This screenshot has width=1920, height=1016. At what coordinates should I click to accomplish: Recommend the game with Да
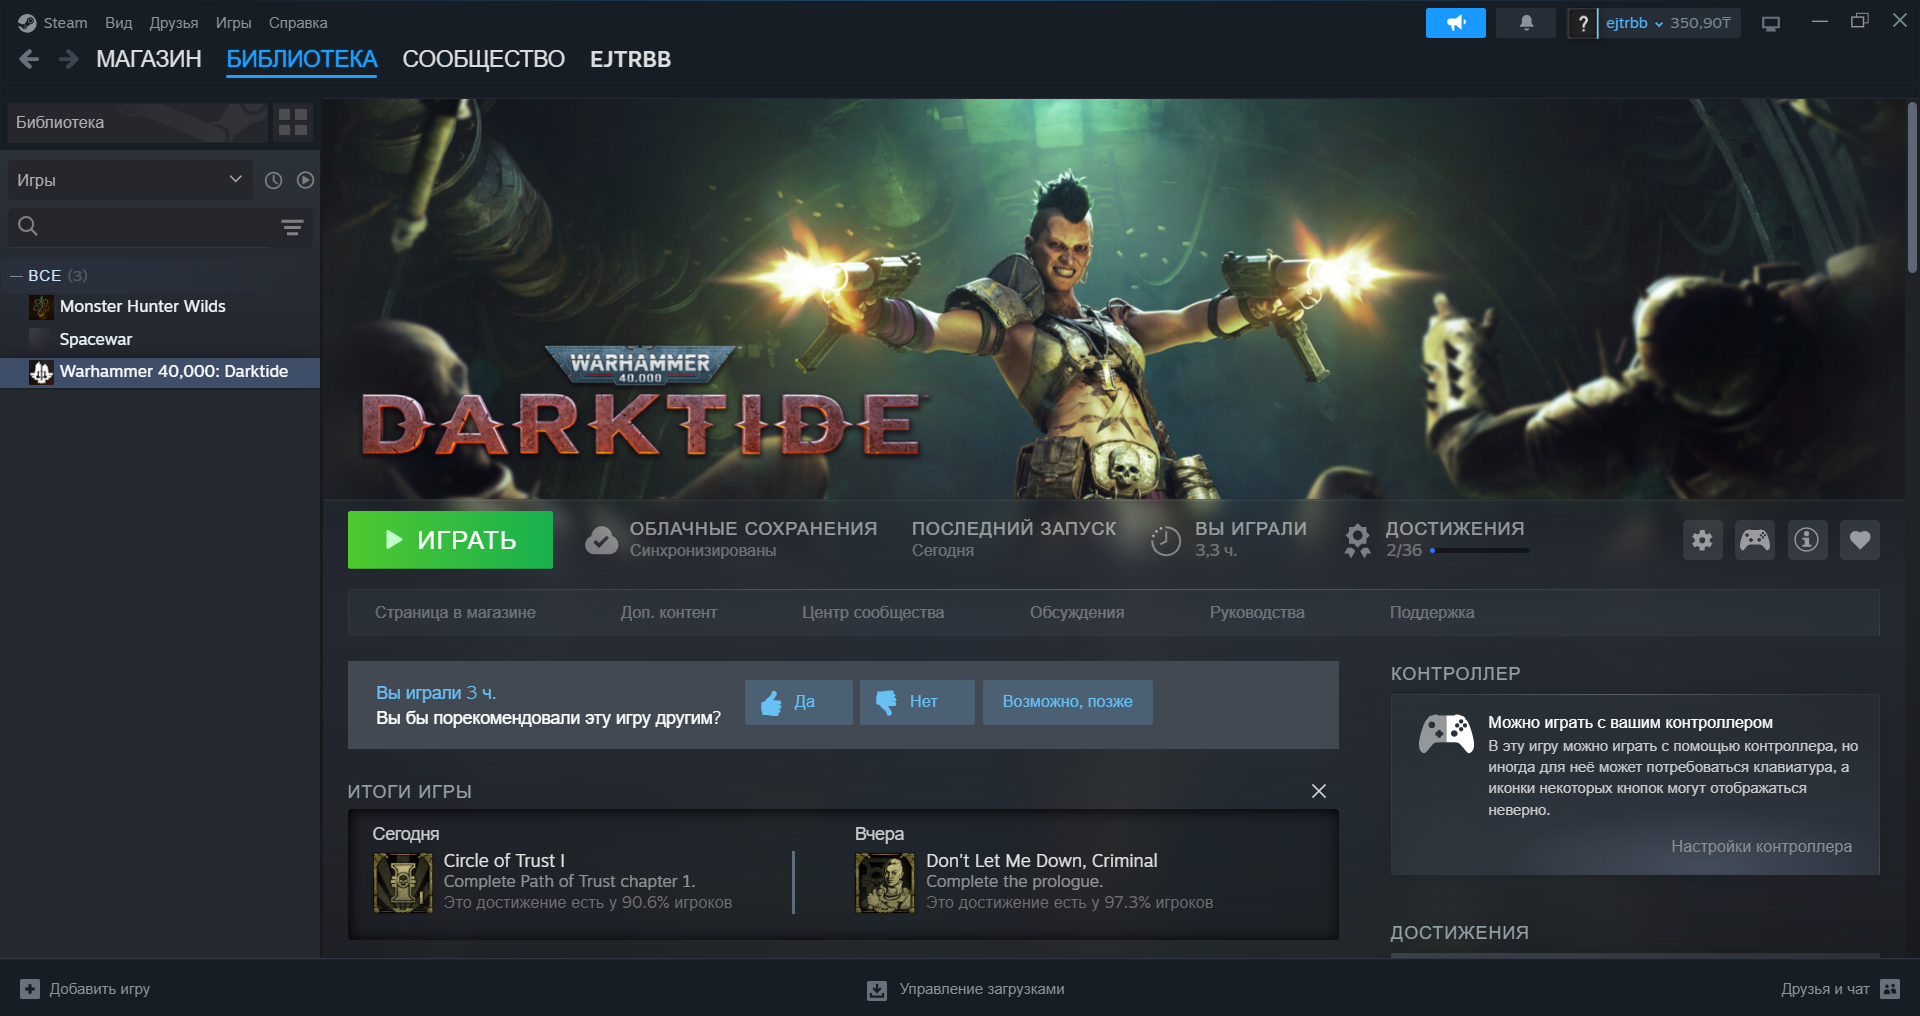point(799,702)
